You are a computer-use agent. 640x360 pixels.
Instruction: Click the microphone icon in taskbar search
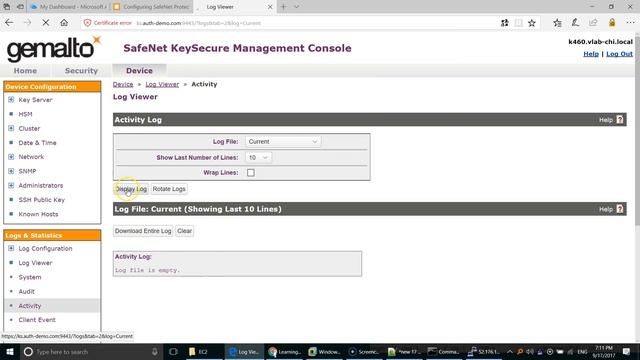point(155,351)
